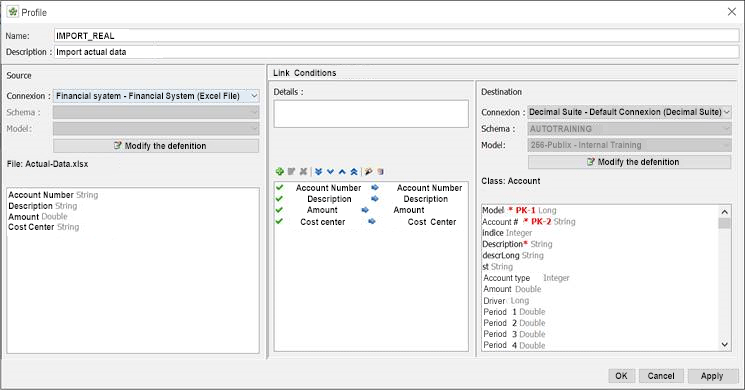Select destination field Period 4 Double
Viewport: 745px width, 390px height.
coord(514,345)
